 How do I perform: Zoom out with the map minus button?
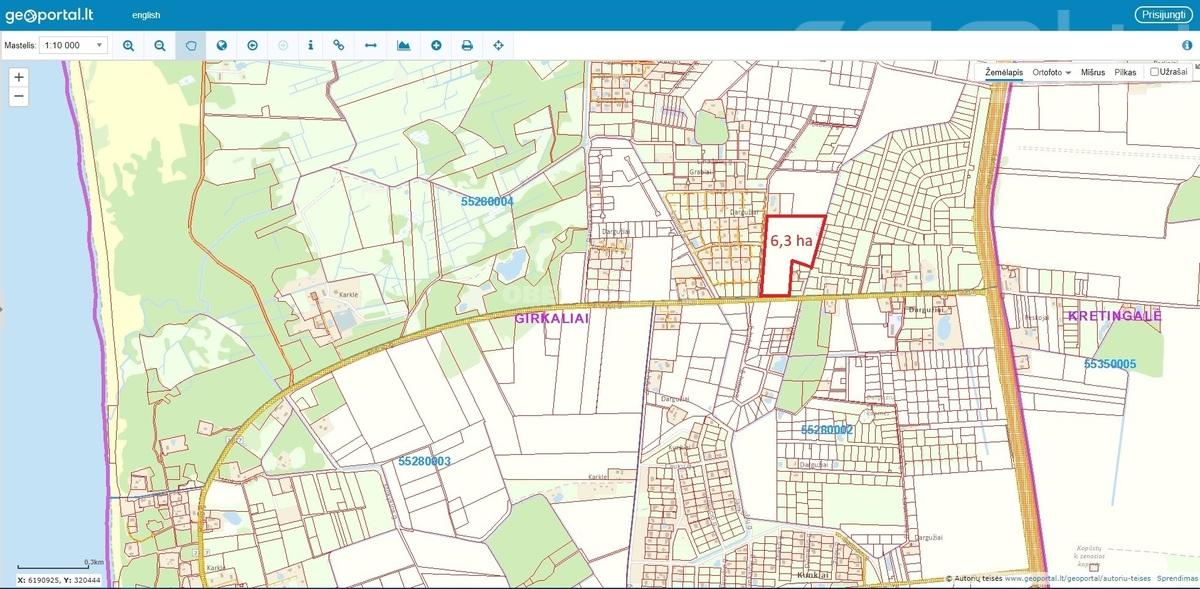(19, 97)
